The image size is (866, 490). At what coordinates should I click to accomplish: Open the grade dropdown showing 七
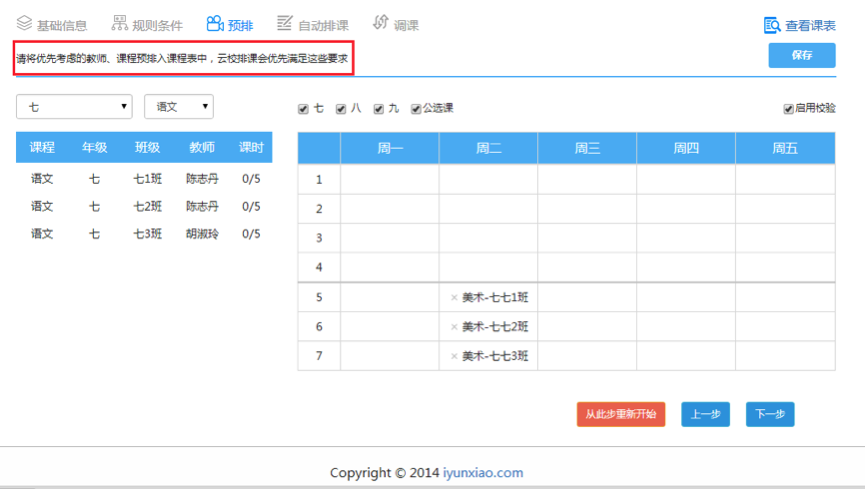(x=74, y=106)
